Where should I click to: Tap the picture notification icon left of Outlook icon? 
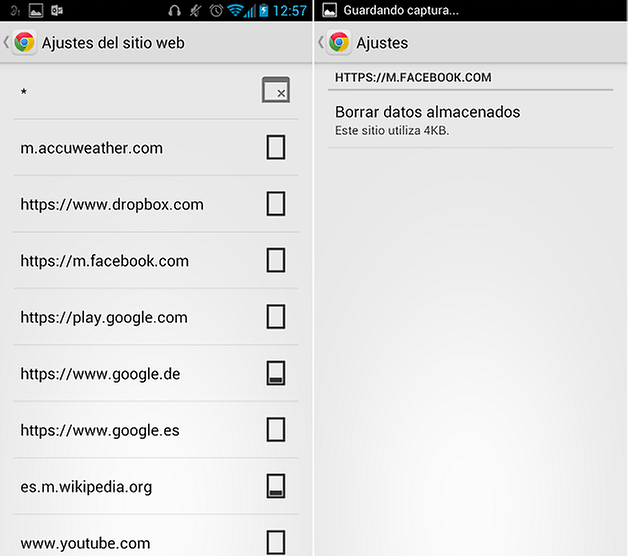[x=36, y=10]
